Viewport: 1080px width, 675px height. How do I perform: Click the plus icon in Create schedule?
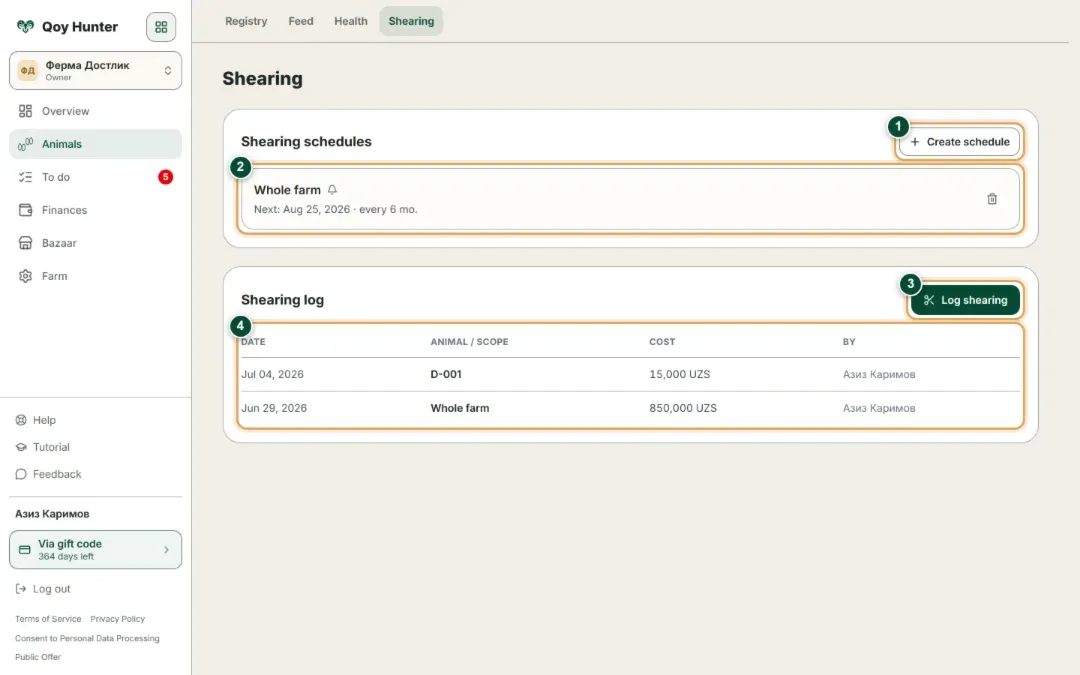[x=915, y=142]
